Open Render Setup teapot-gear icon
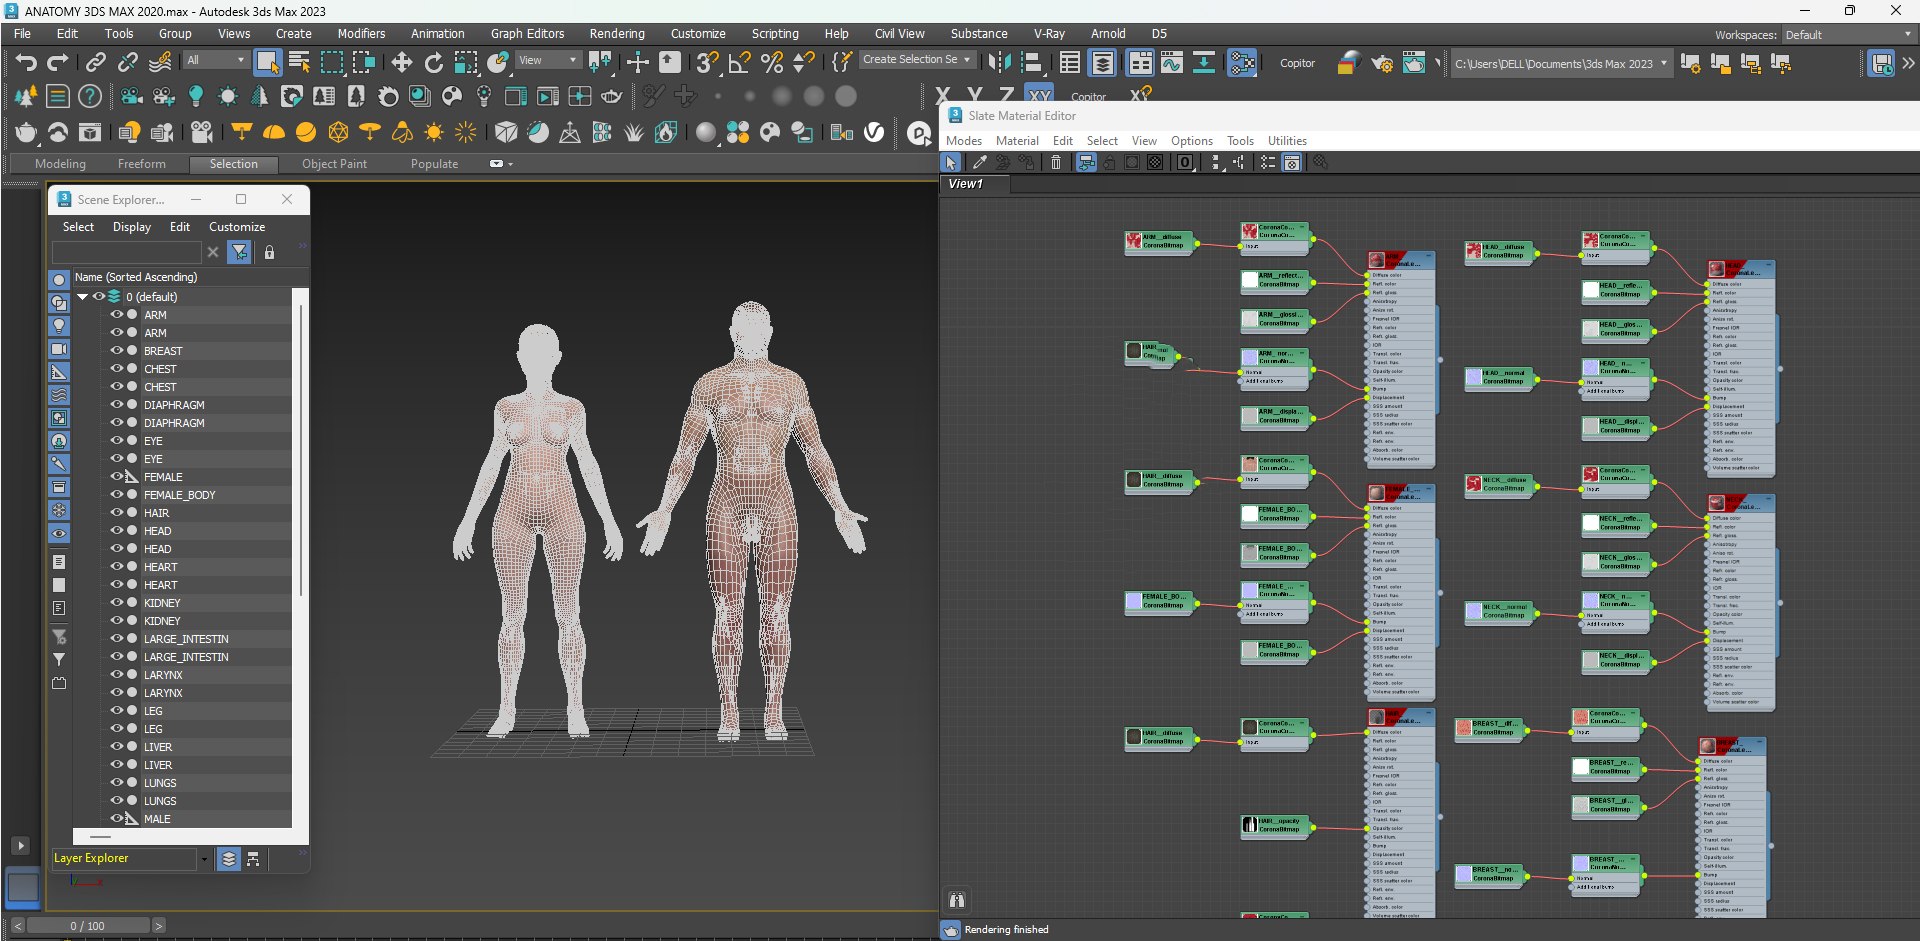The image size is (1920, 941). 1381,63
